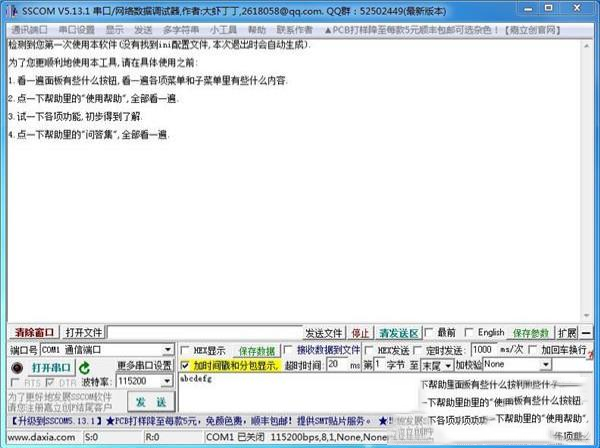The image size is (600, 448).
Task: Click the 更多串口设置 button
Action: [x=145, y=366]
